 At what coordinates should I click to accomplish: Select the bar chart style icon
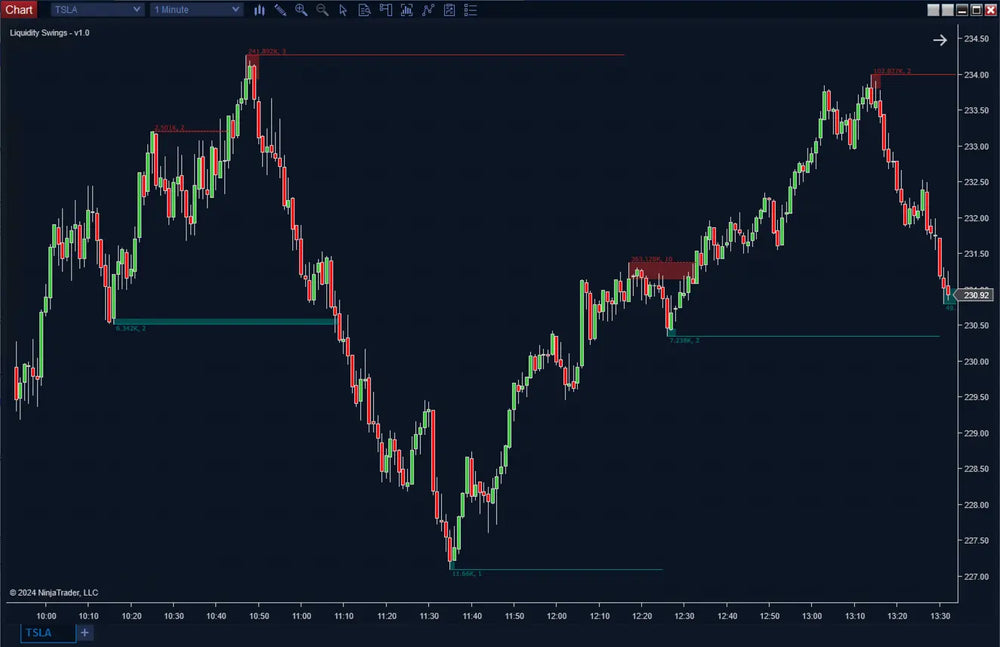click(x=260, y=10)
